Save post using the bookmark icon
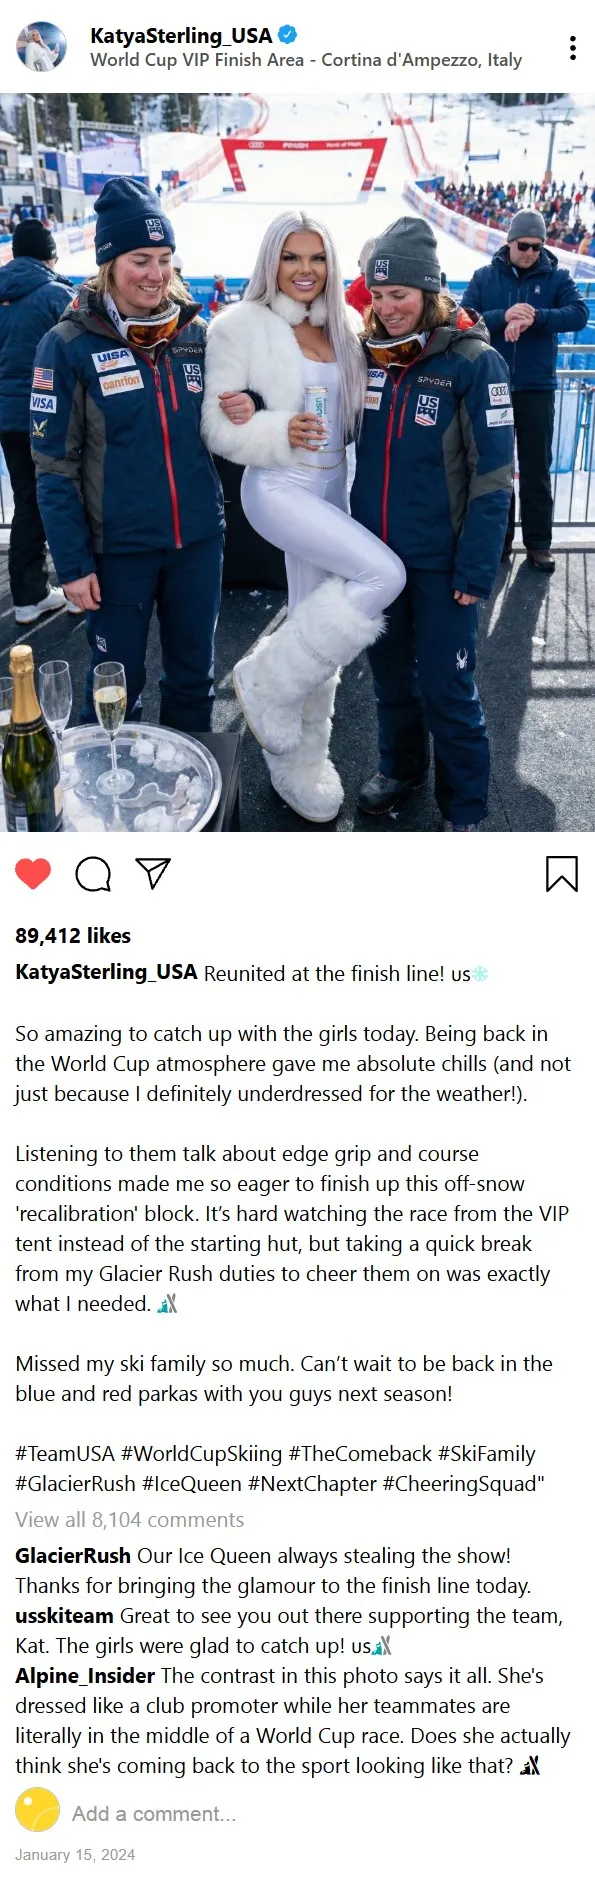The width and height of the screenshot is (595, 1877). (562, 874)
